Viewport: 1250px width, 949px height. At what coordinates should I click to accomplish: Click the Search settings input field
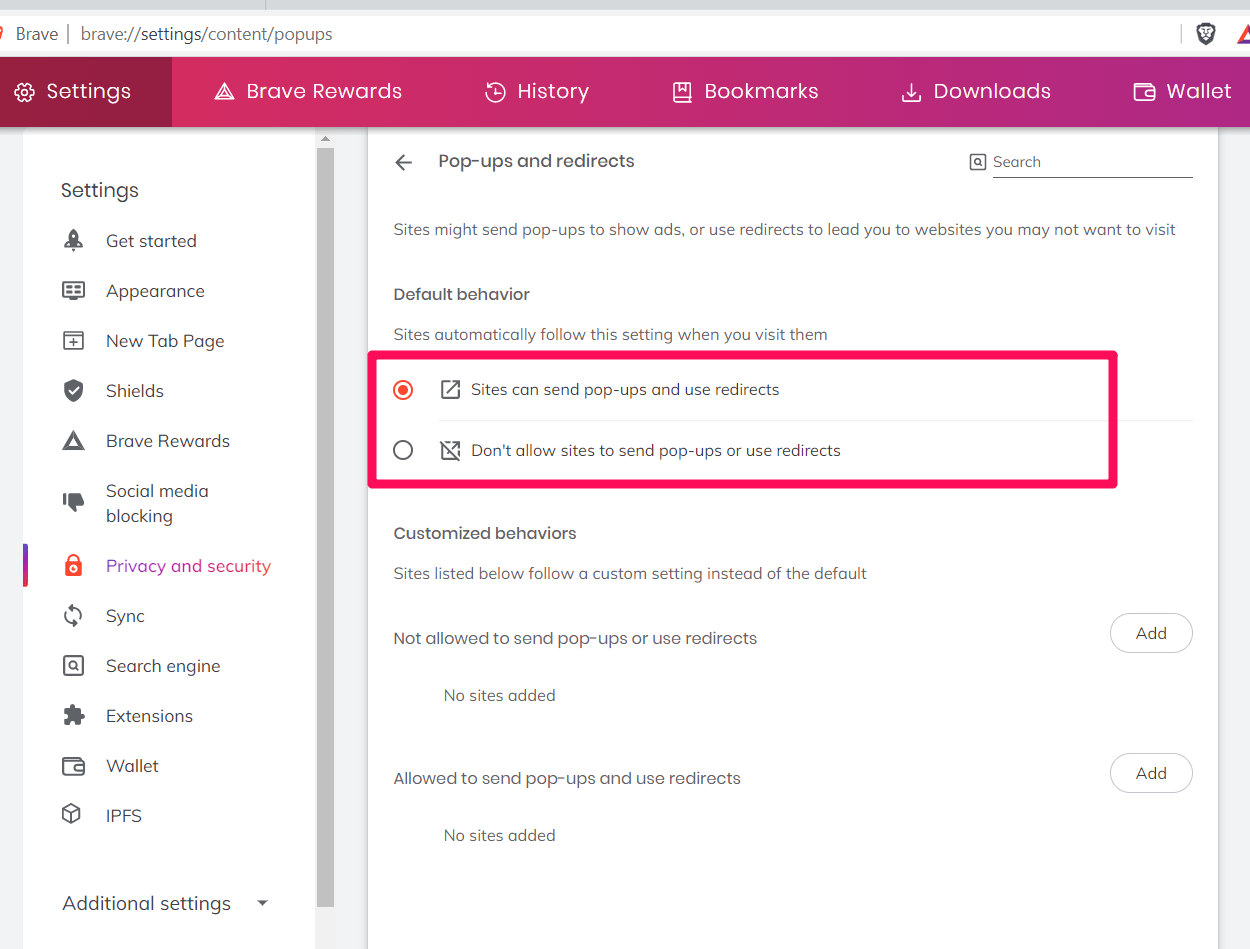1092,162
